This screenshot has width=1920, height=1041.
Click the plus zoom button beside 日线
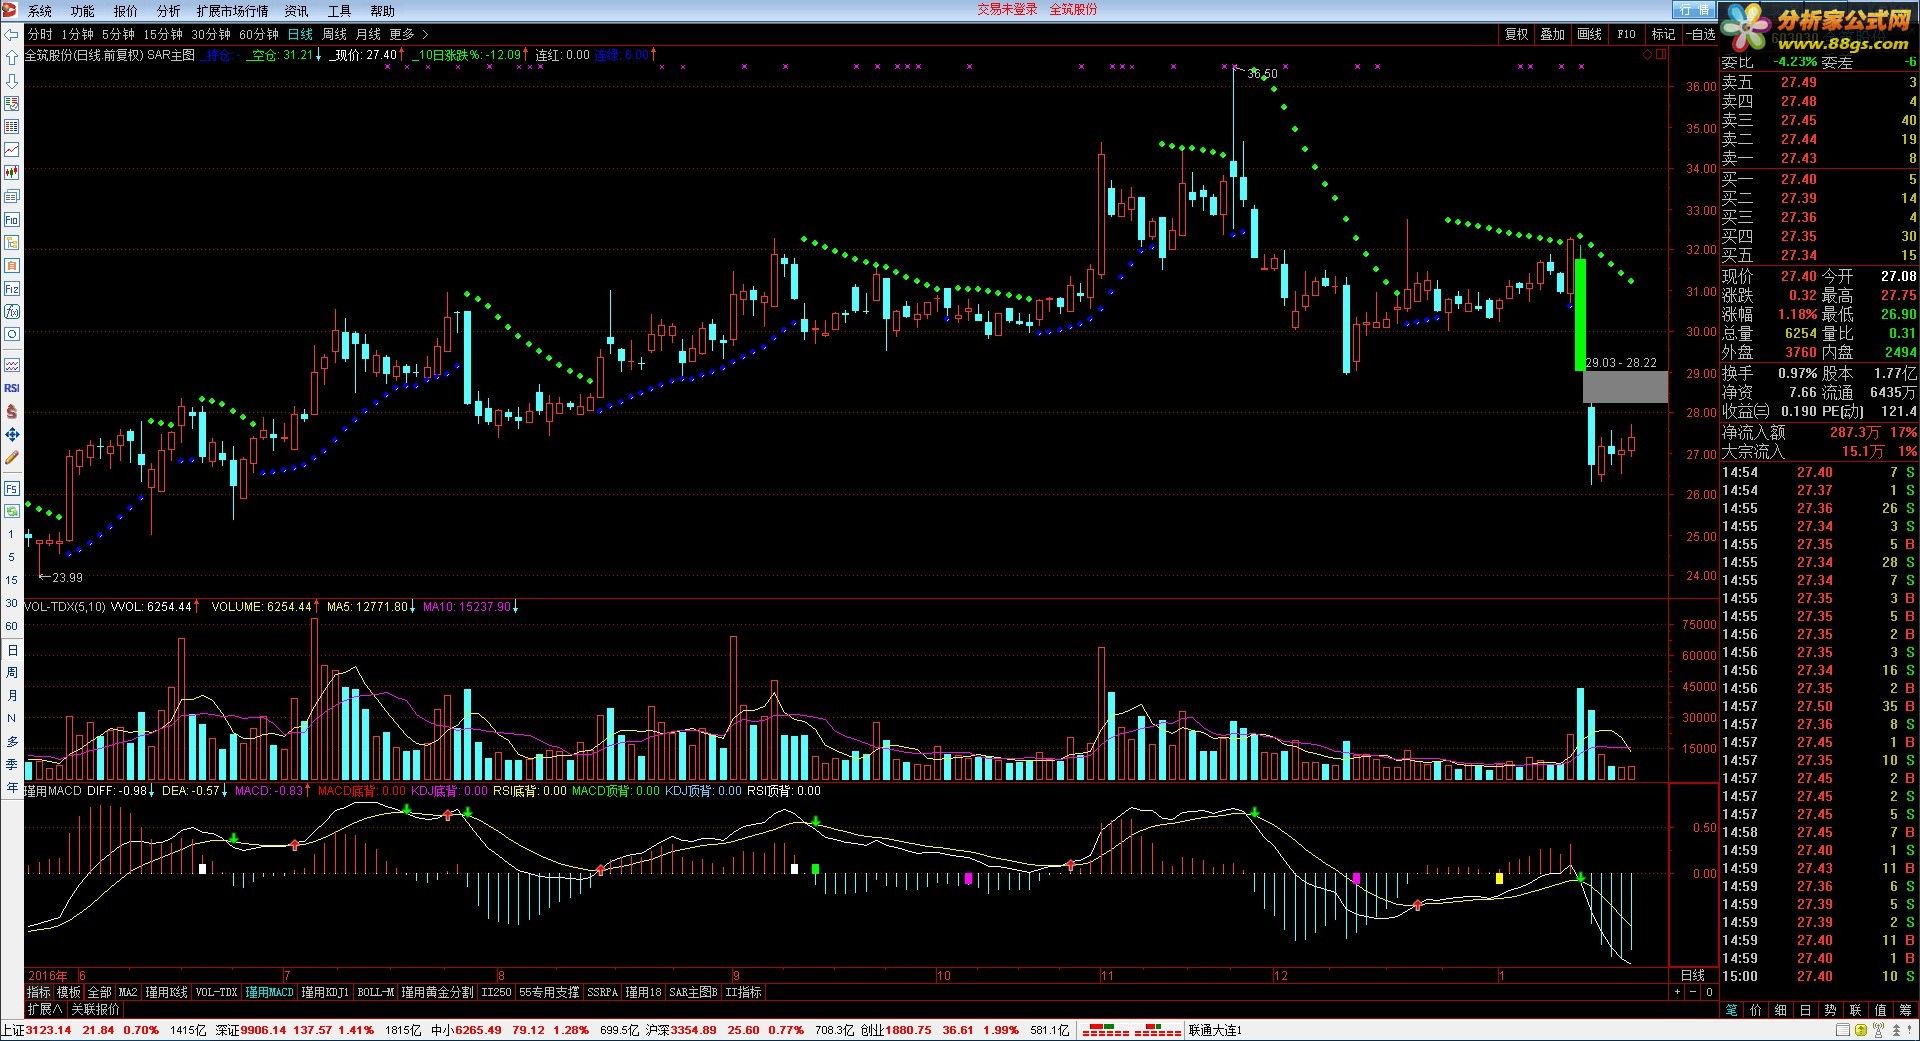[1677, 992]
